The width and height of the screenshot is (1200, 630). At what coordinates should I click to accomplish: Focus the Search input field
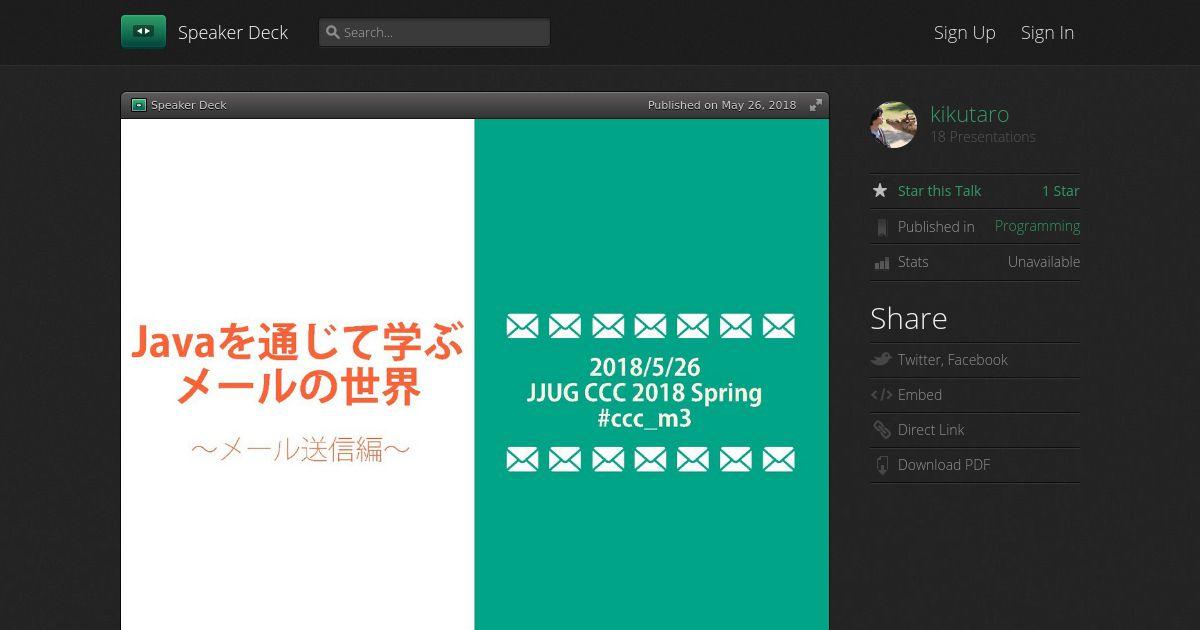[x=434, y=32]
